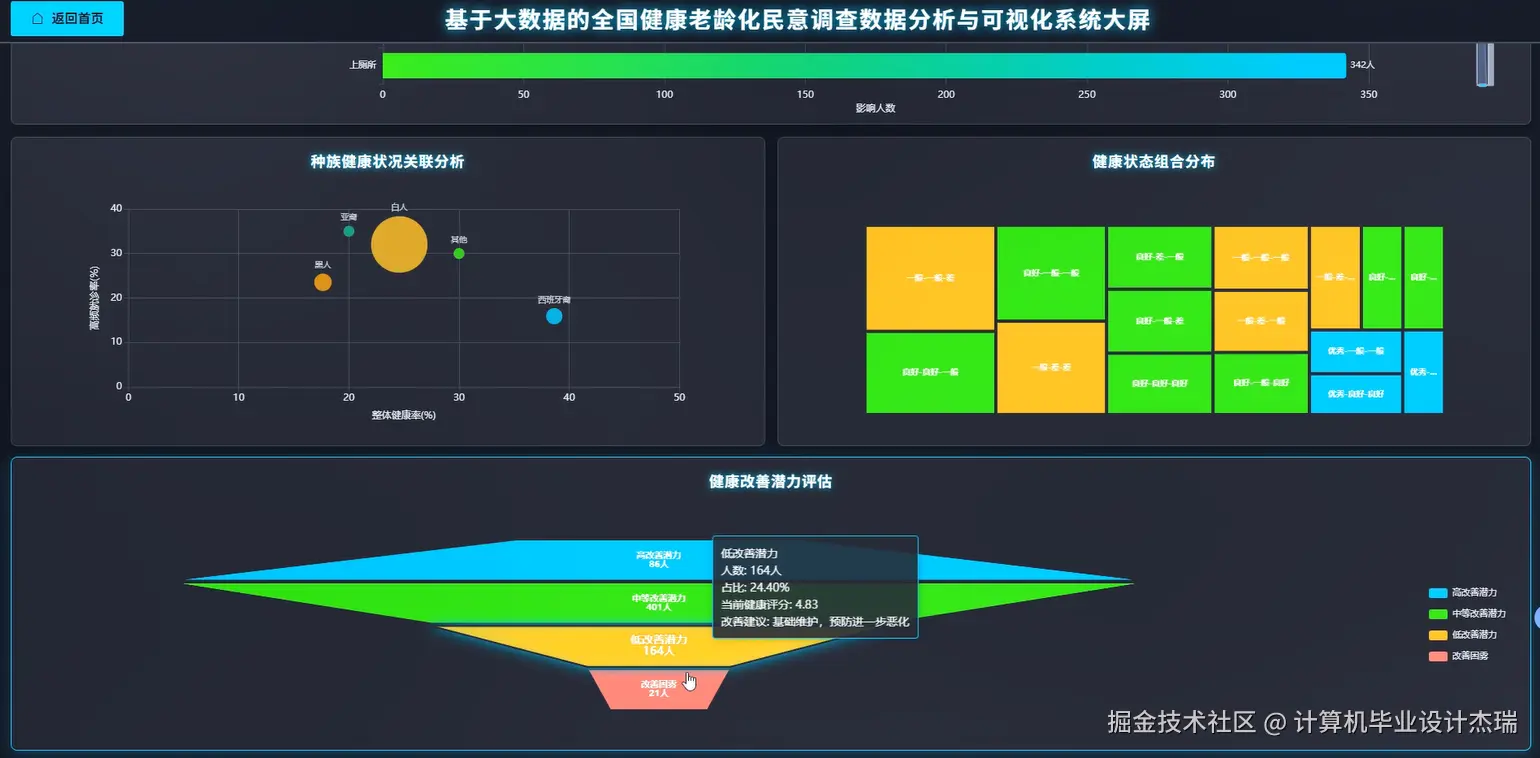The image size is (1540, 758).
Task: Toggle the 高改善潜力 legend entry
Action: click(x=1470, y=592)
